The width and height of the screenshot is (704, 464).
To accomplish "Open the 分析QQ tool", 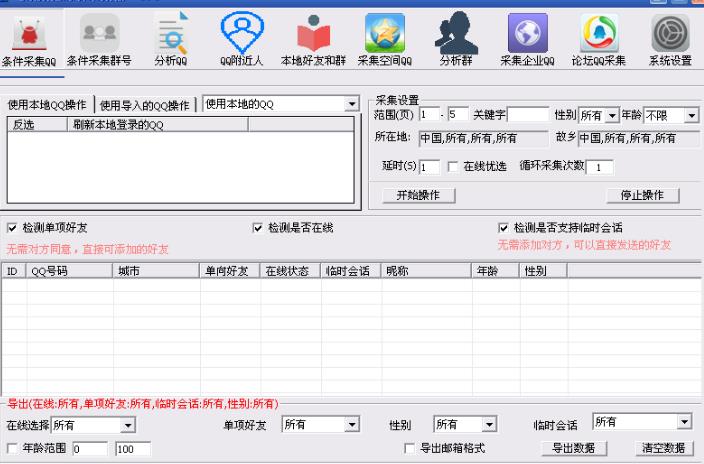I will click(x=171, y=41).
